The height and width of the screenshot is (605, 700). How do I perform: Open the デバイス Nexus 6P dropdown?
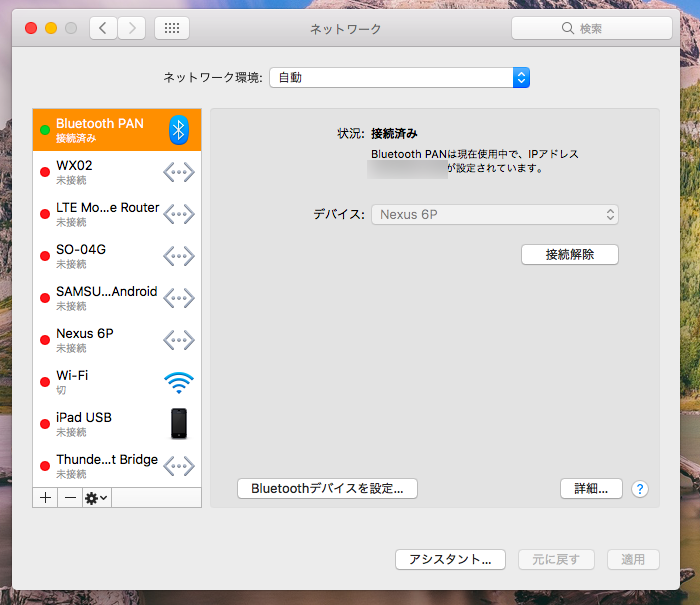[495, 214]
